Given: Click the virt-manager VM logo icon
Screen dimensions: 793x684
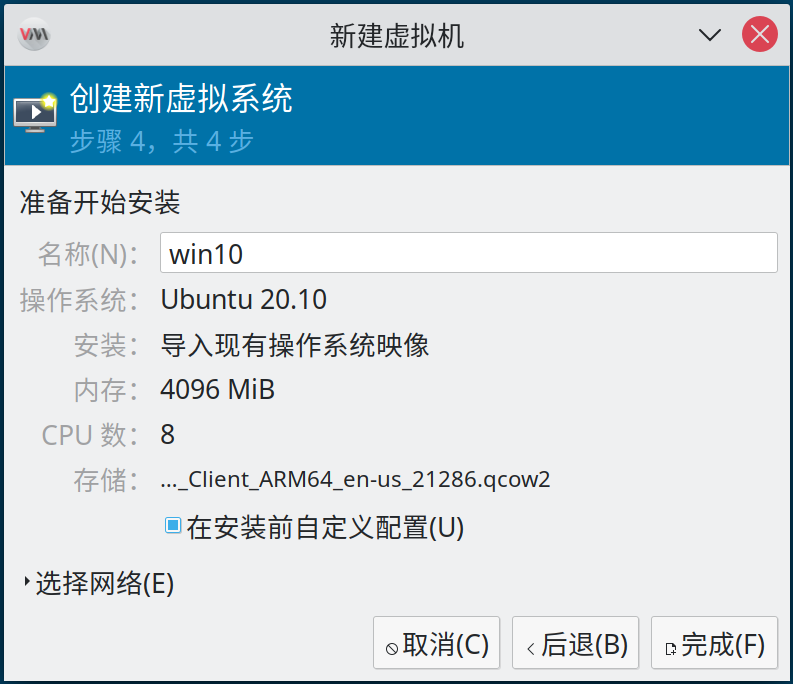Looking at the screenshot, I should [x=34, y=34].
